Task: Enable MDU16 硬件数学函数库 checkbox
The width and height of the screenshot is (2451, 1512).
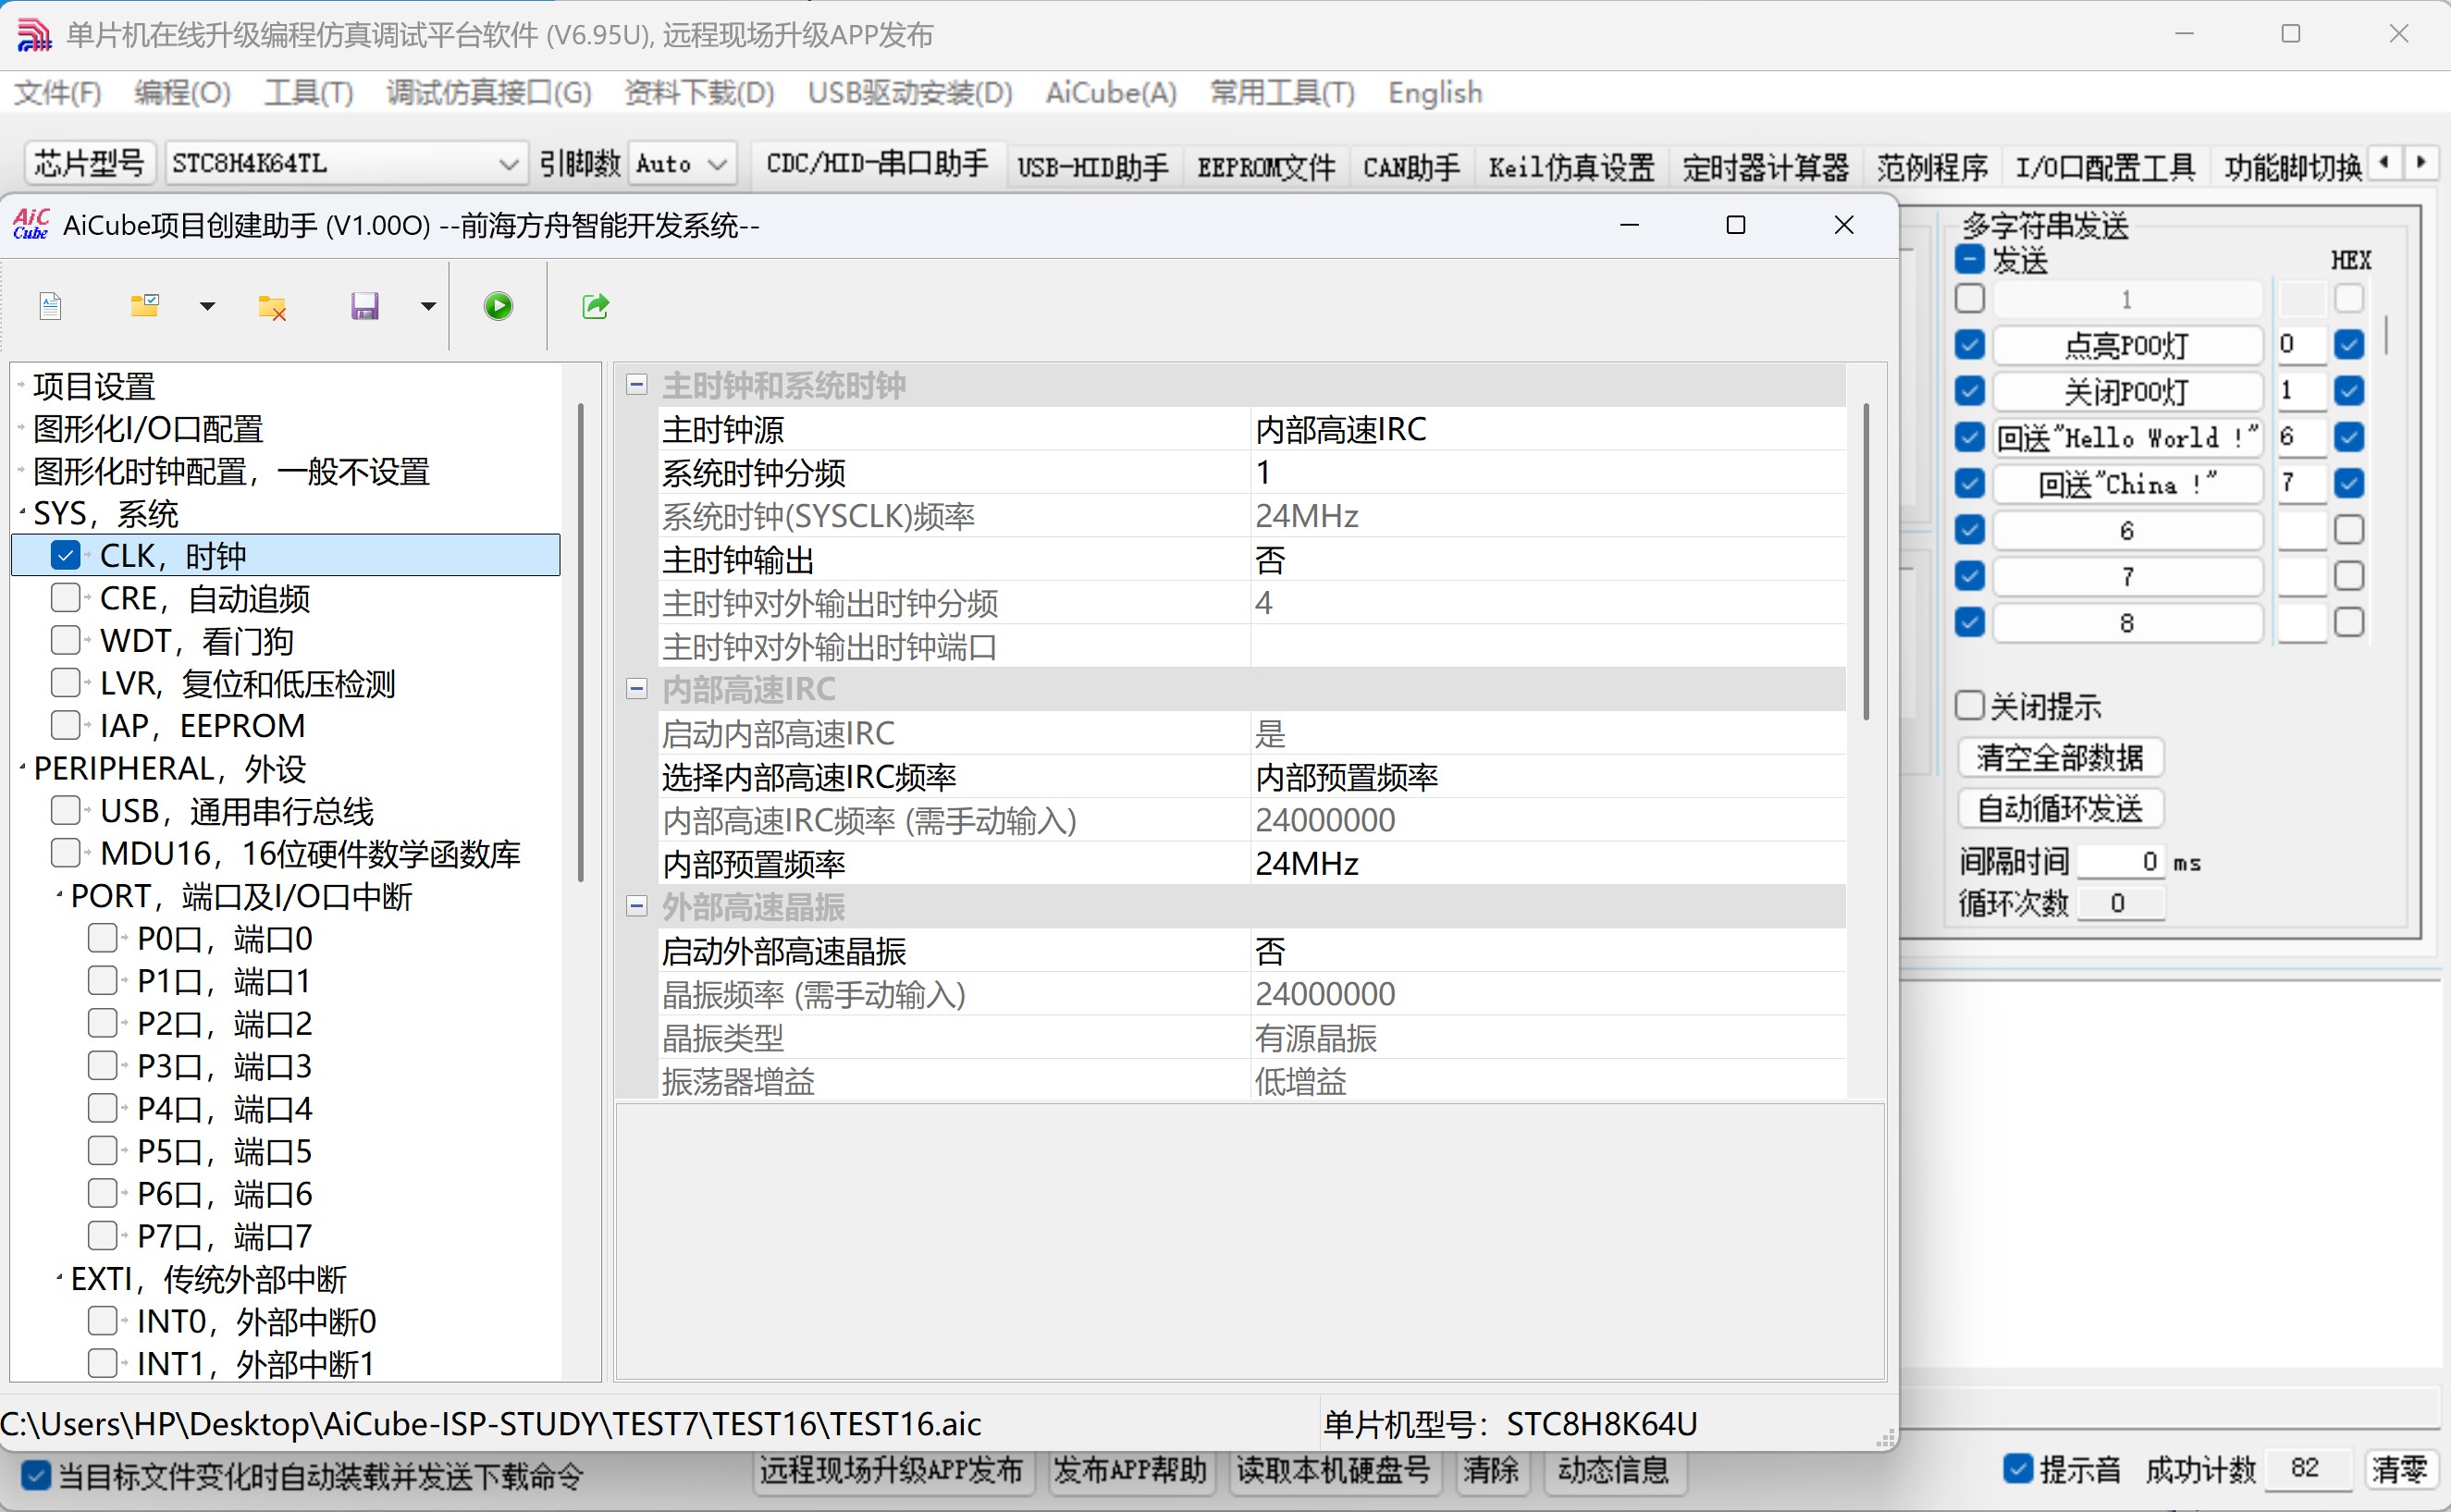Action: click(x=65, y=853)
